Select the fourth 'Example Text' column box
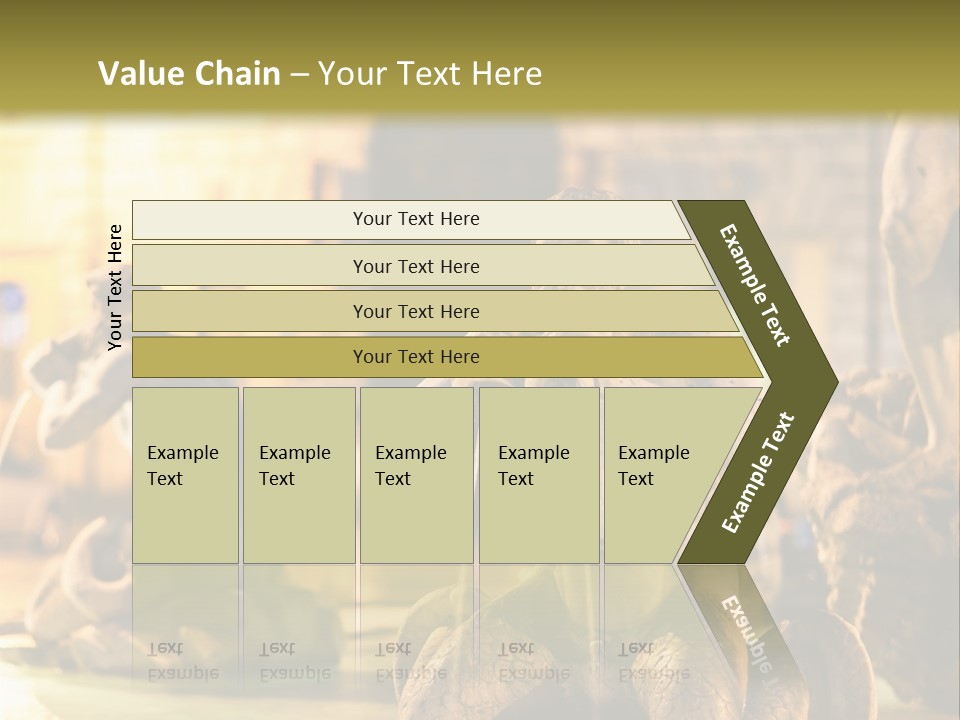960x720 pixels. [x=539, y=475]
